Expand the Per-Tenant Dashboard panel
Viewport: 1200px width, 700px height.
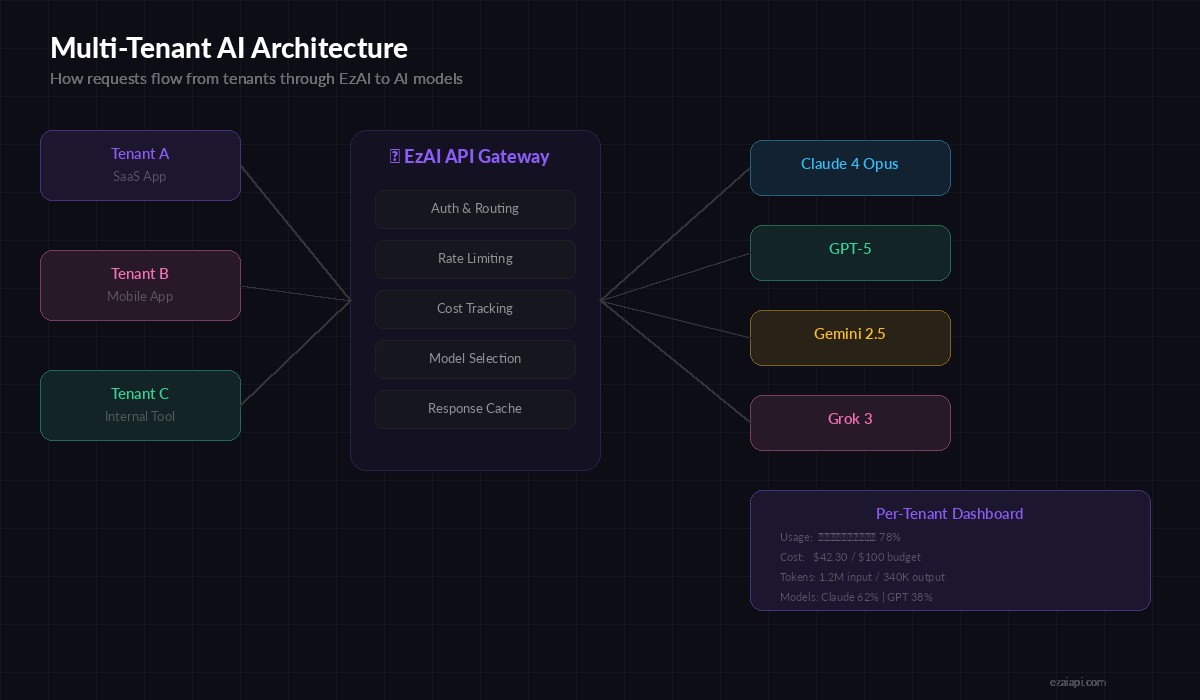click(950, 550)
